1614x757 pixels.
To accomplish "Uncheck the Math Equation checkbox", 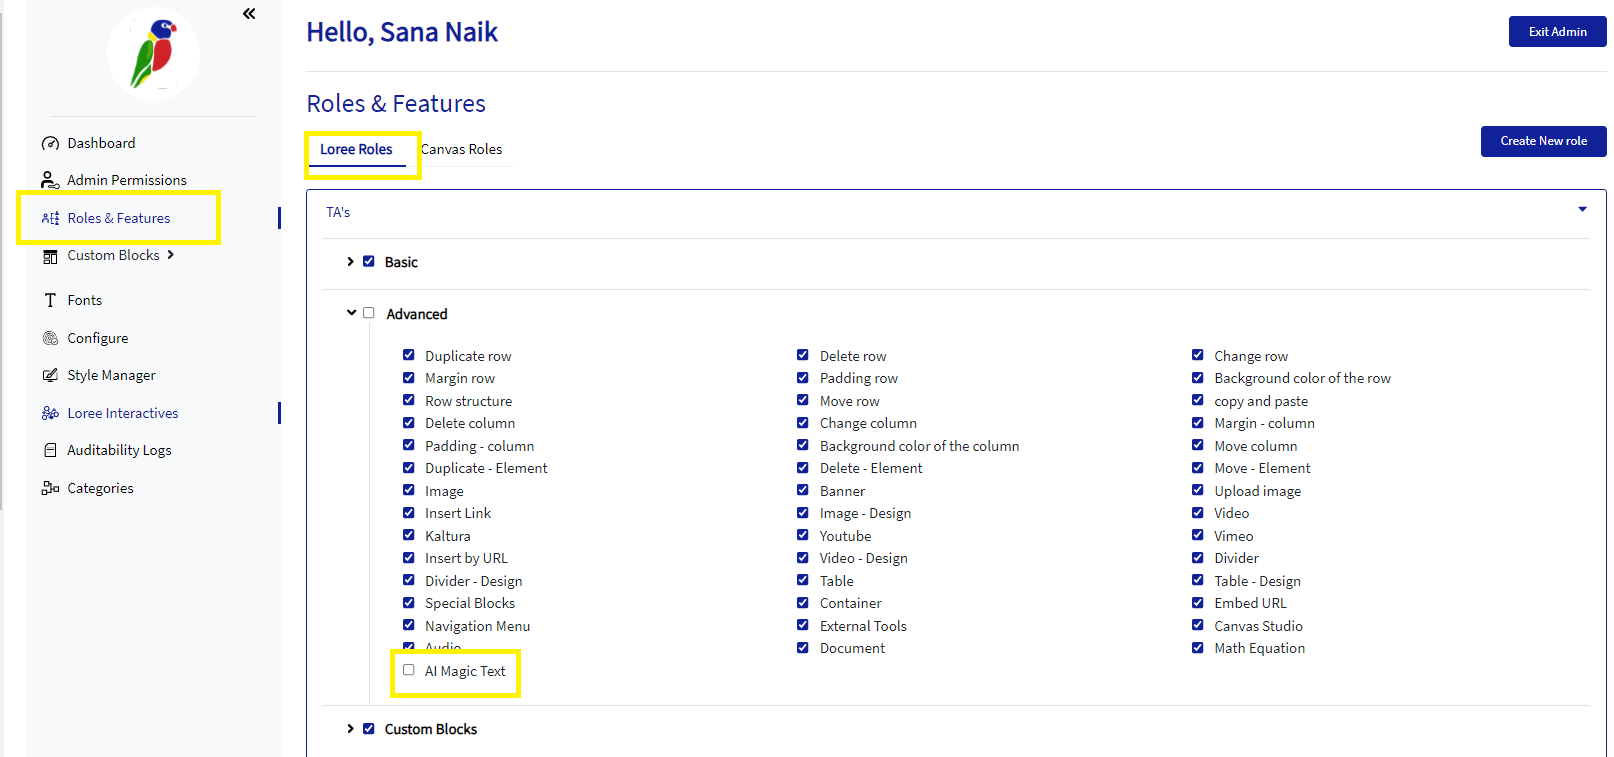I will coord(1198,648).
